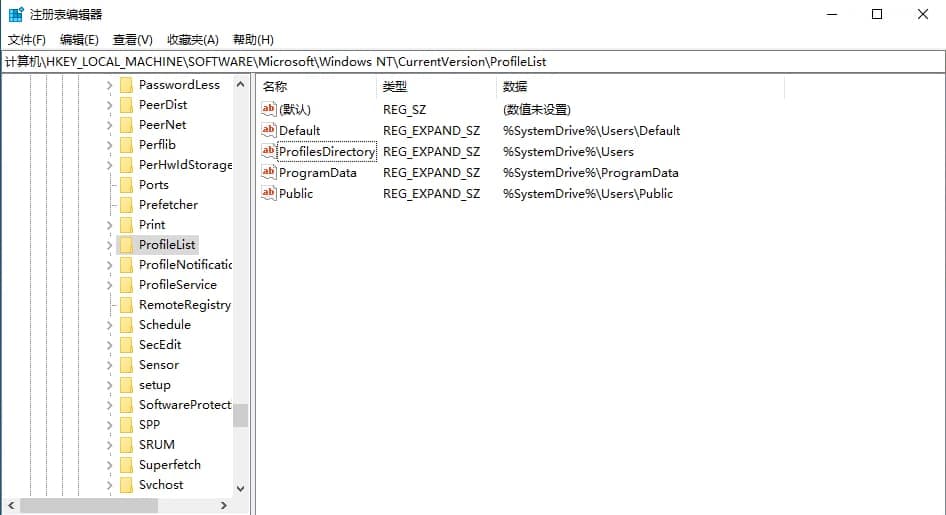The height and width of the screenshot is (515, 946).
Task: Click the Default value's ab icon
Action: (x=268, y=130)
